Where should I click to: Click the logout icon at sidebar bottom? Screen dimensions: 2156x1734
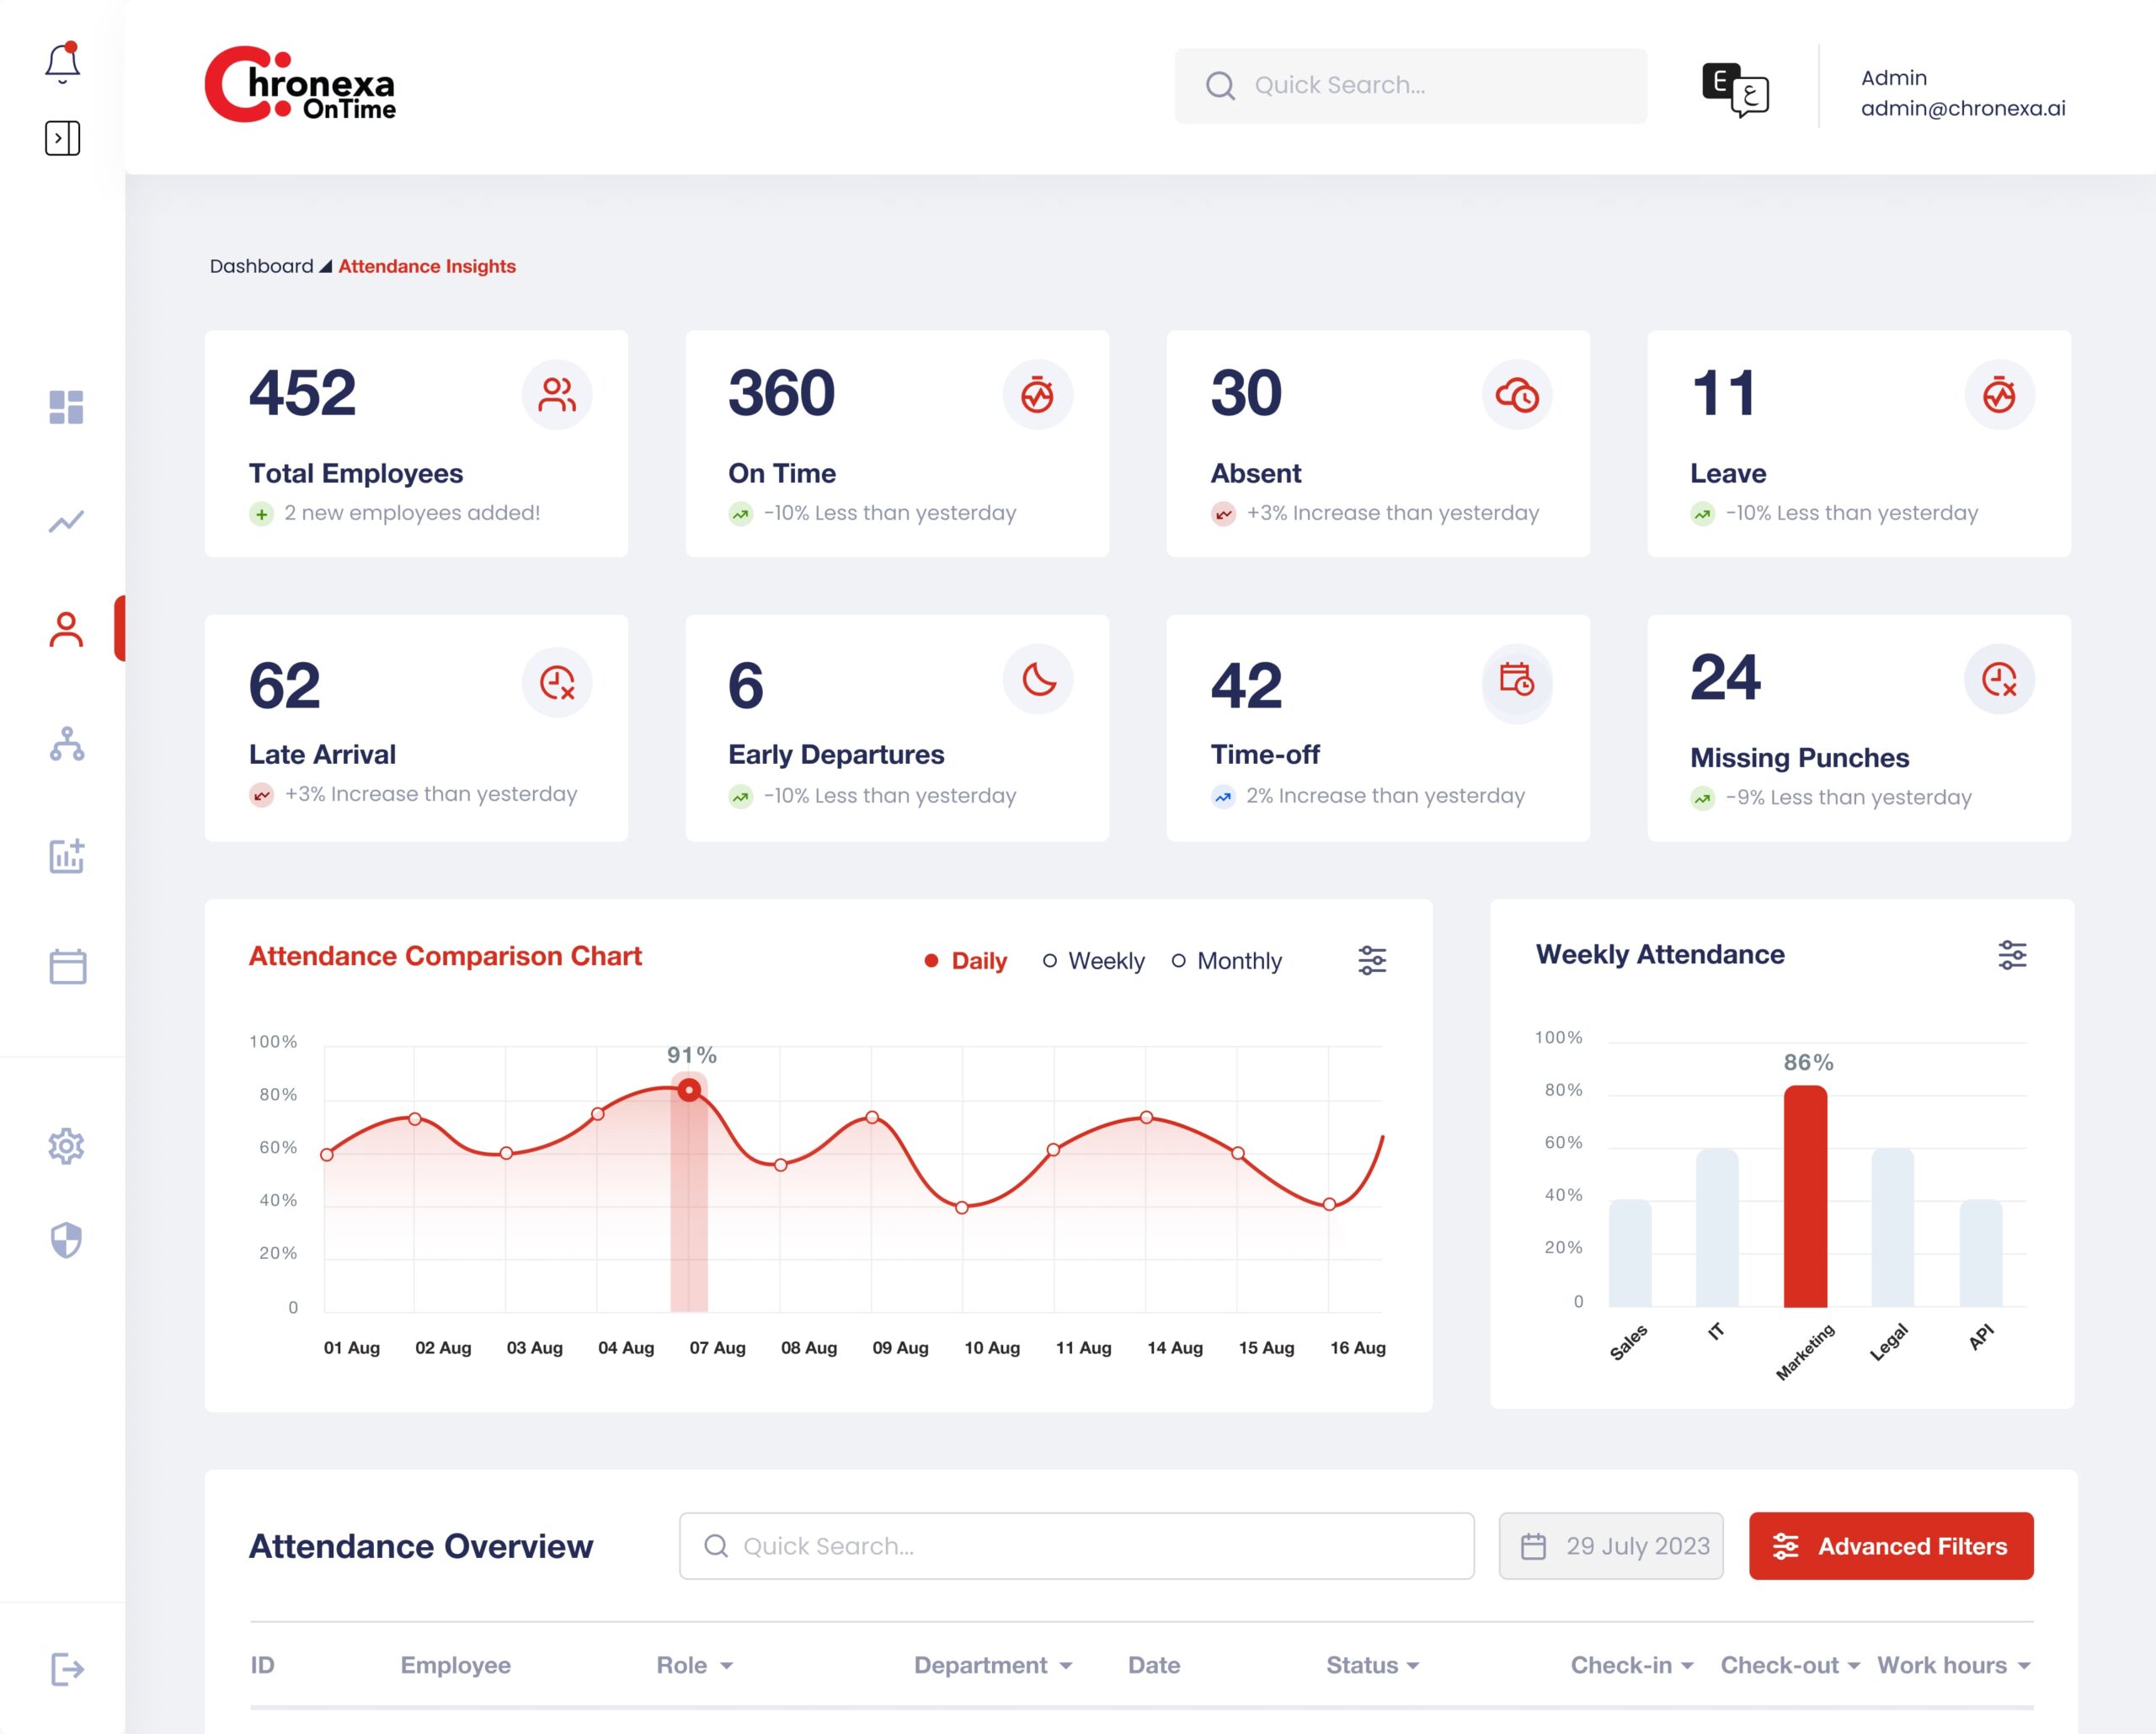67,1668
